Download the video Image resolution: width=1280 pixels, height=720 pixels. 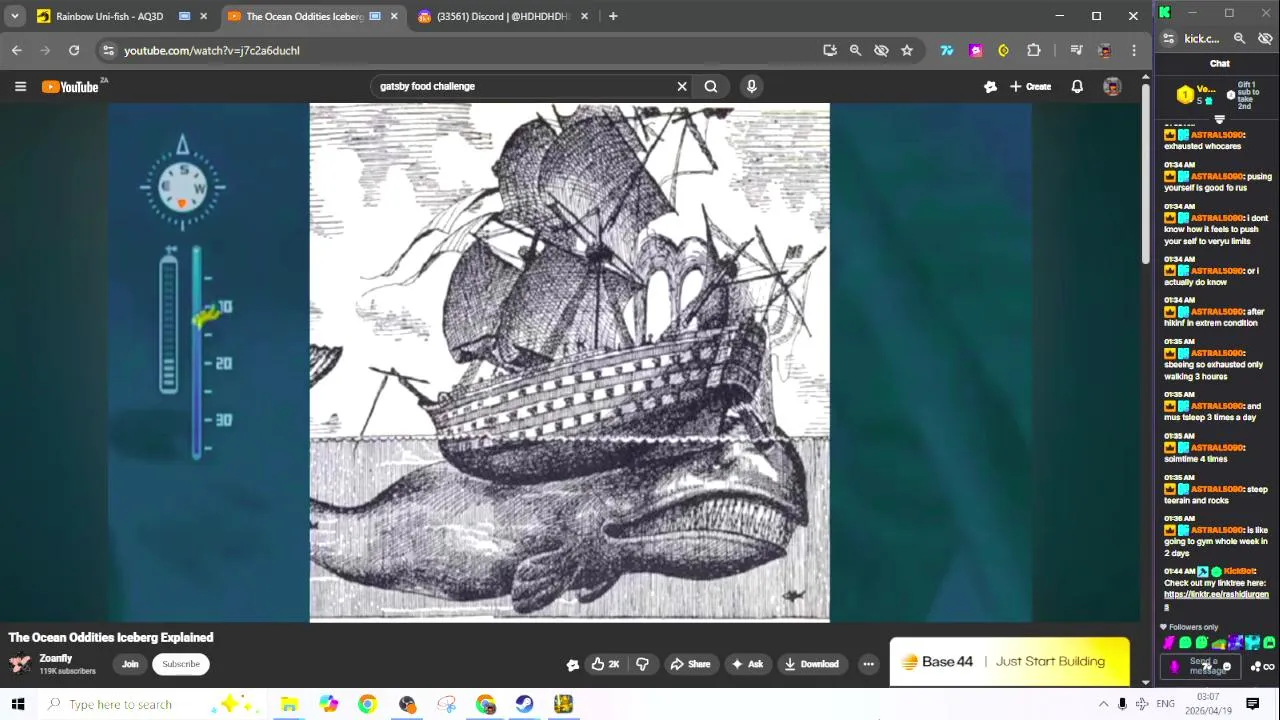point(811,664)
